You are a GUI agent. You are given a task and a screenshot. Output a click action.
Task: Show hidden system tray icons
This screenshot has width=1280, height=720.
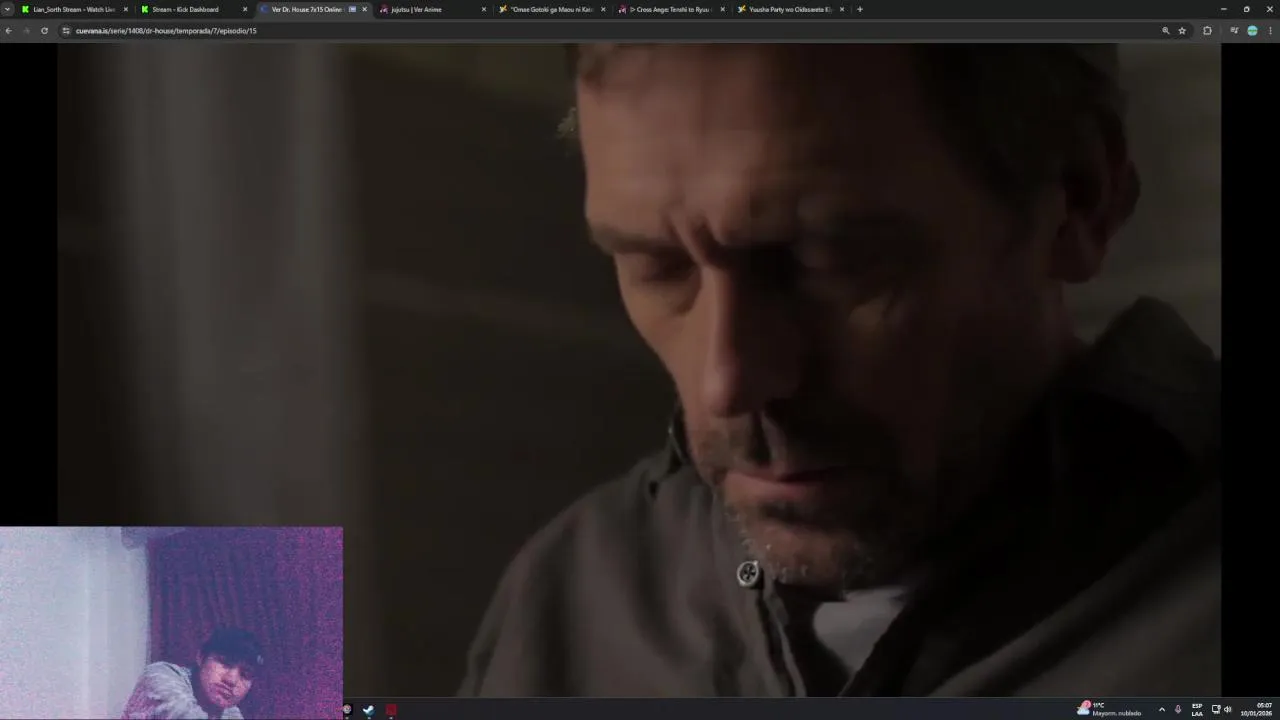coord(1161,710)
